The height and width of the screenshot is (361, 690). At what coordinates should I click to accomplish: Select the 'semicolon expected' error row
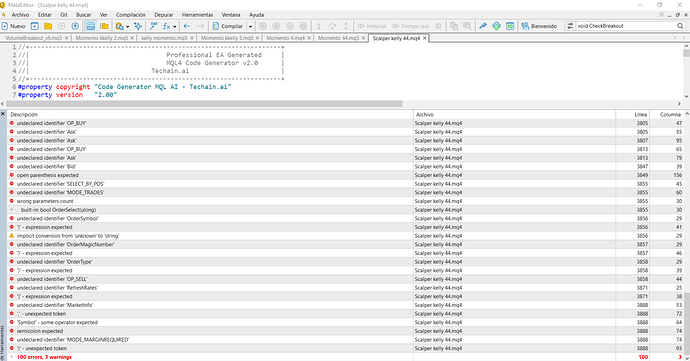pos(345,331)
